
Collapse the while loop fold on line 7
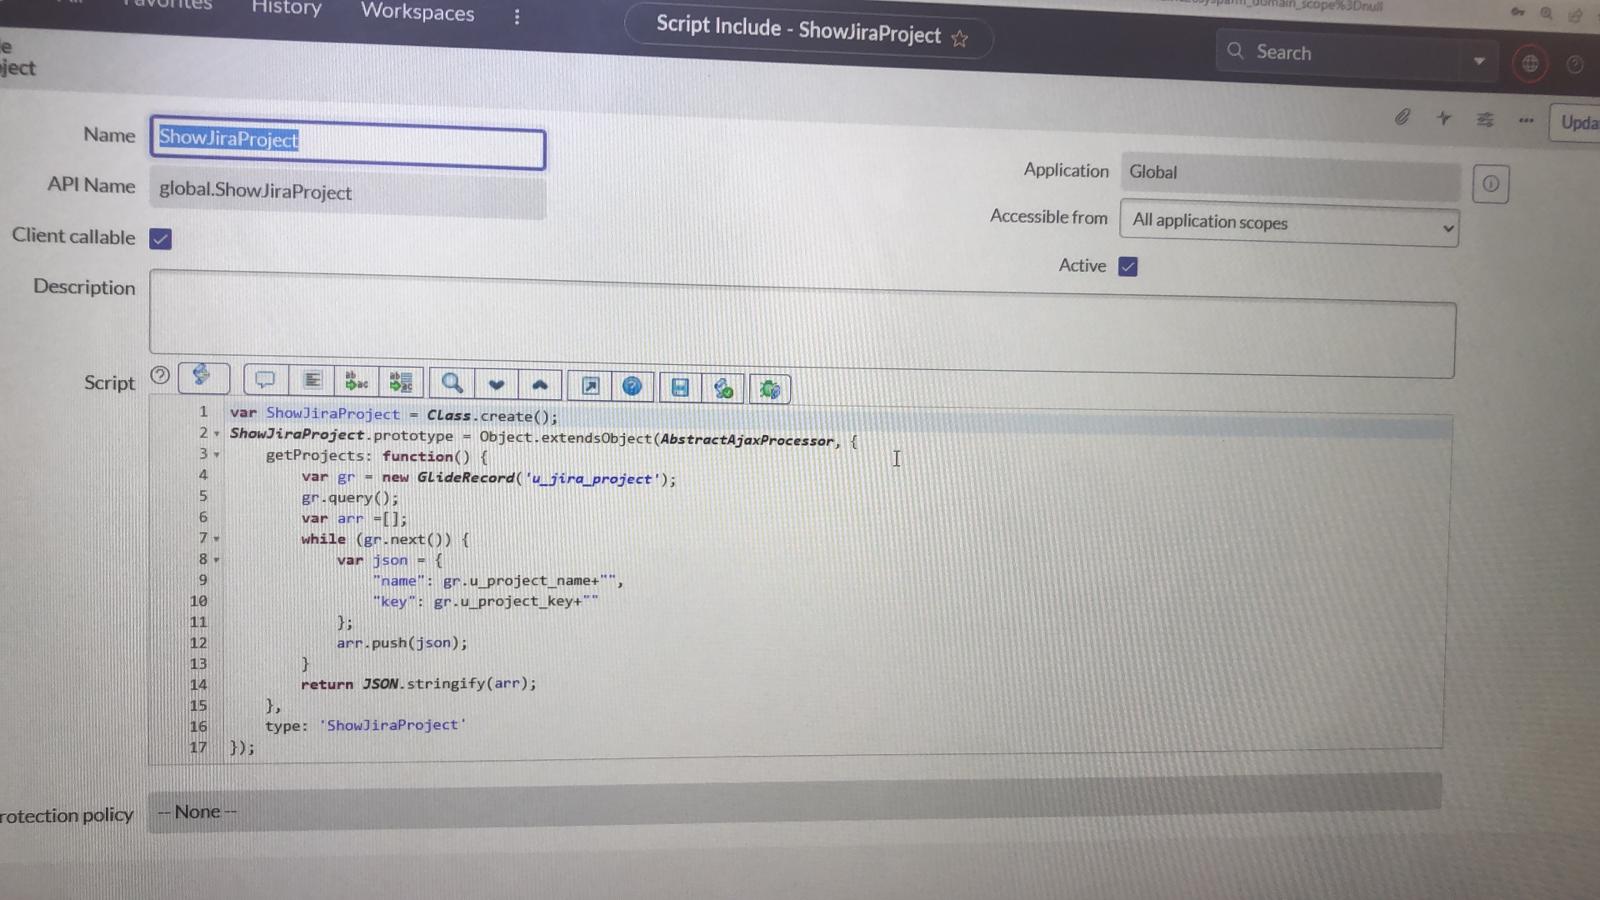[216, 539]
